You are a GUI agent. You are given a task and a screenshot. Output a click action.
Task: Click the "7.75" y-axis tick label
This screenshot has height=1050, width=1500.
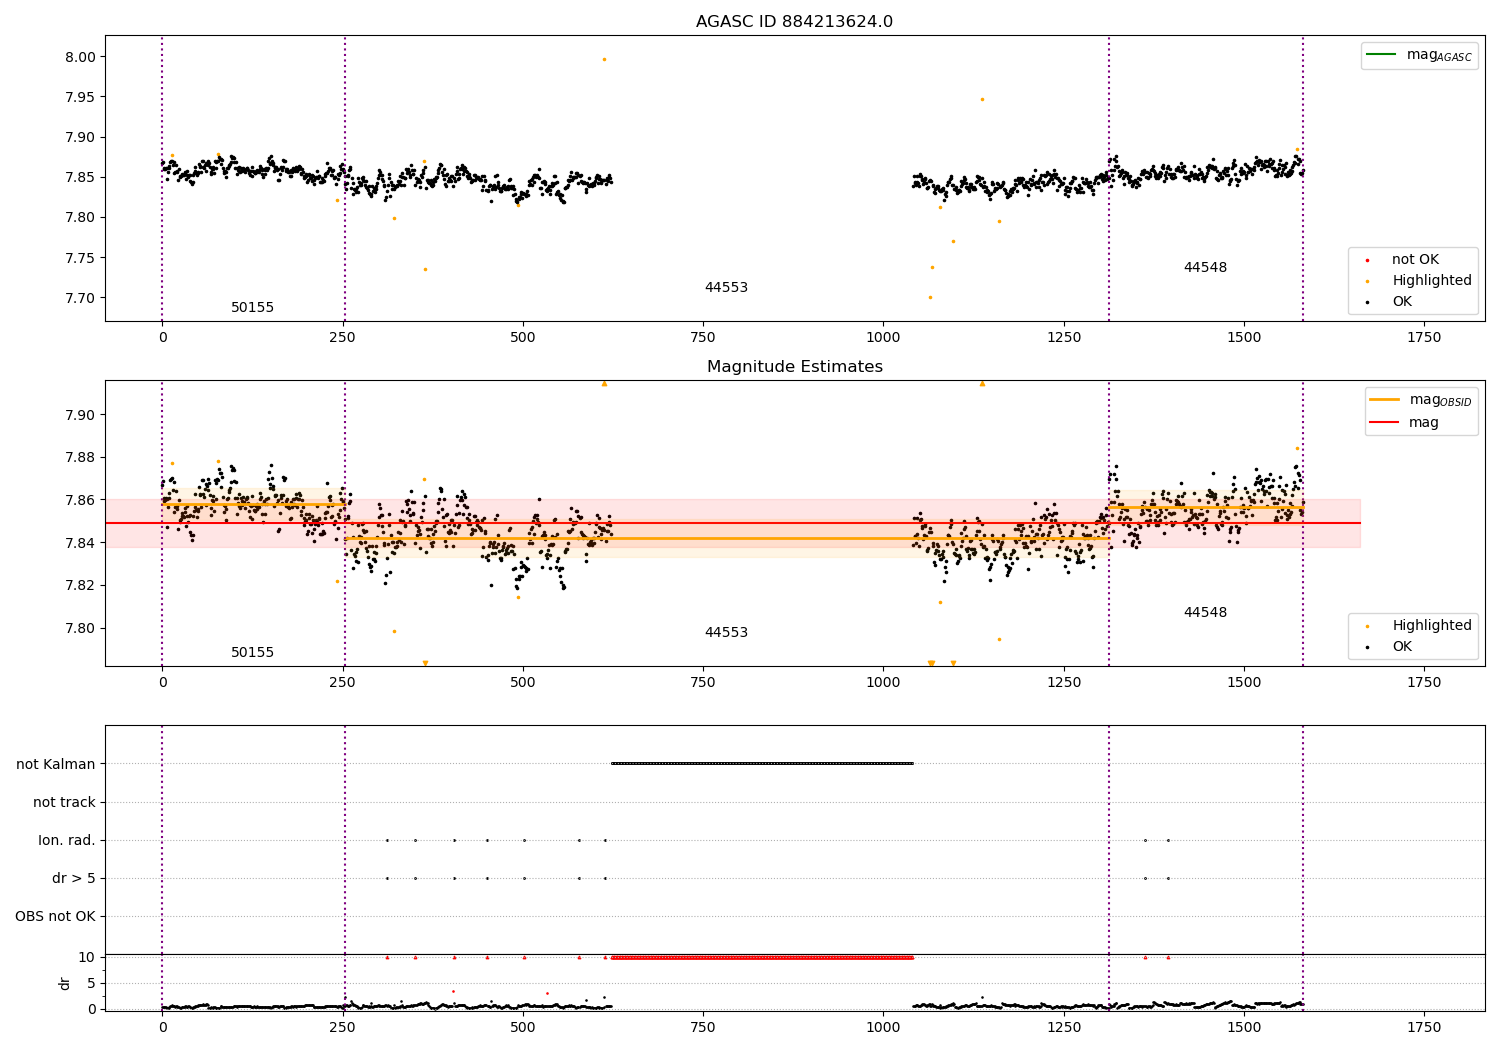pos(80,258)
